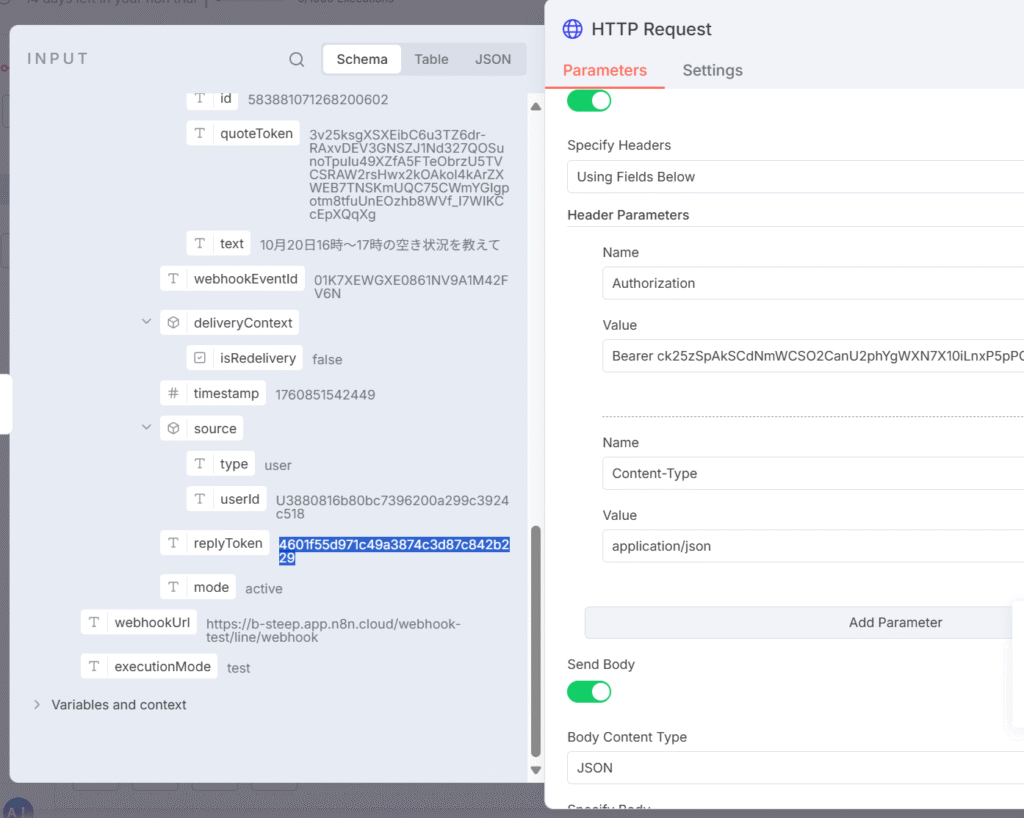Expand Variables and context section

click(37, 705)
